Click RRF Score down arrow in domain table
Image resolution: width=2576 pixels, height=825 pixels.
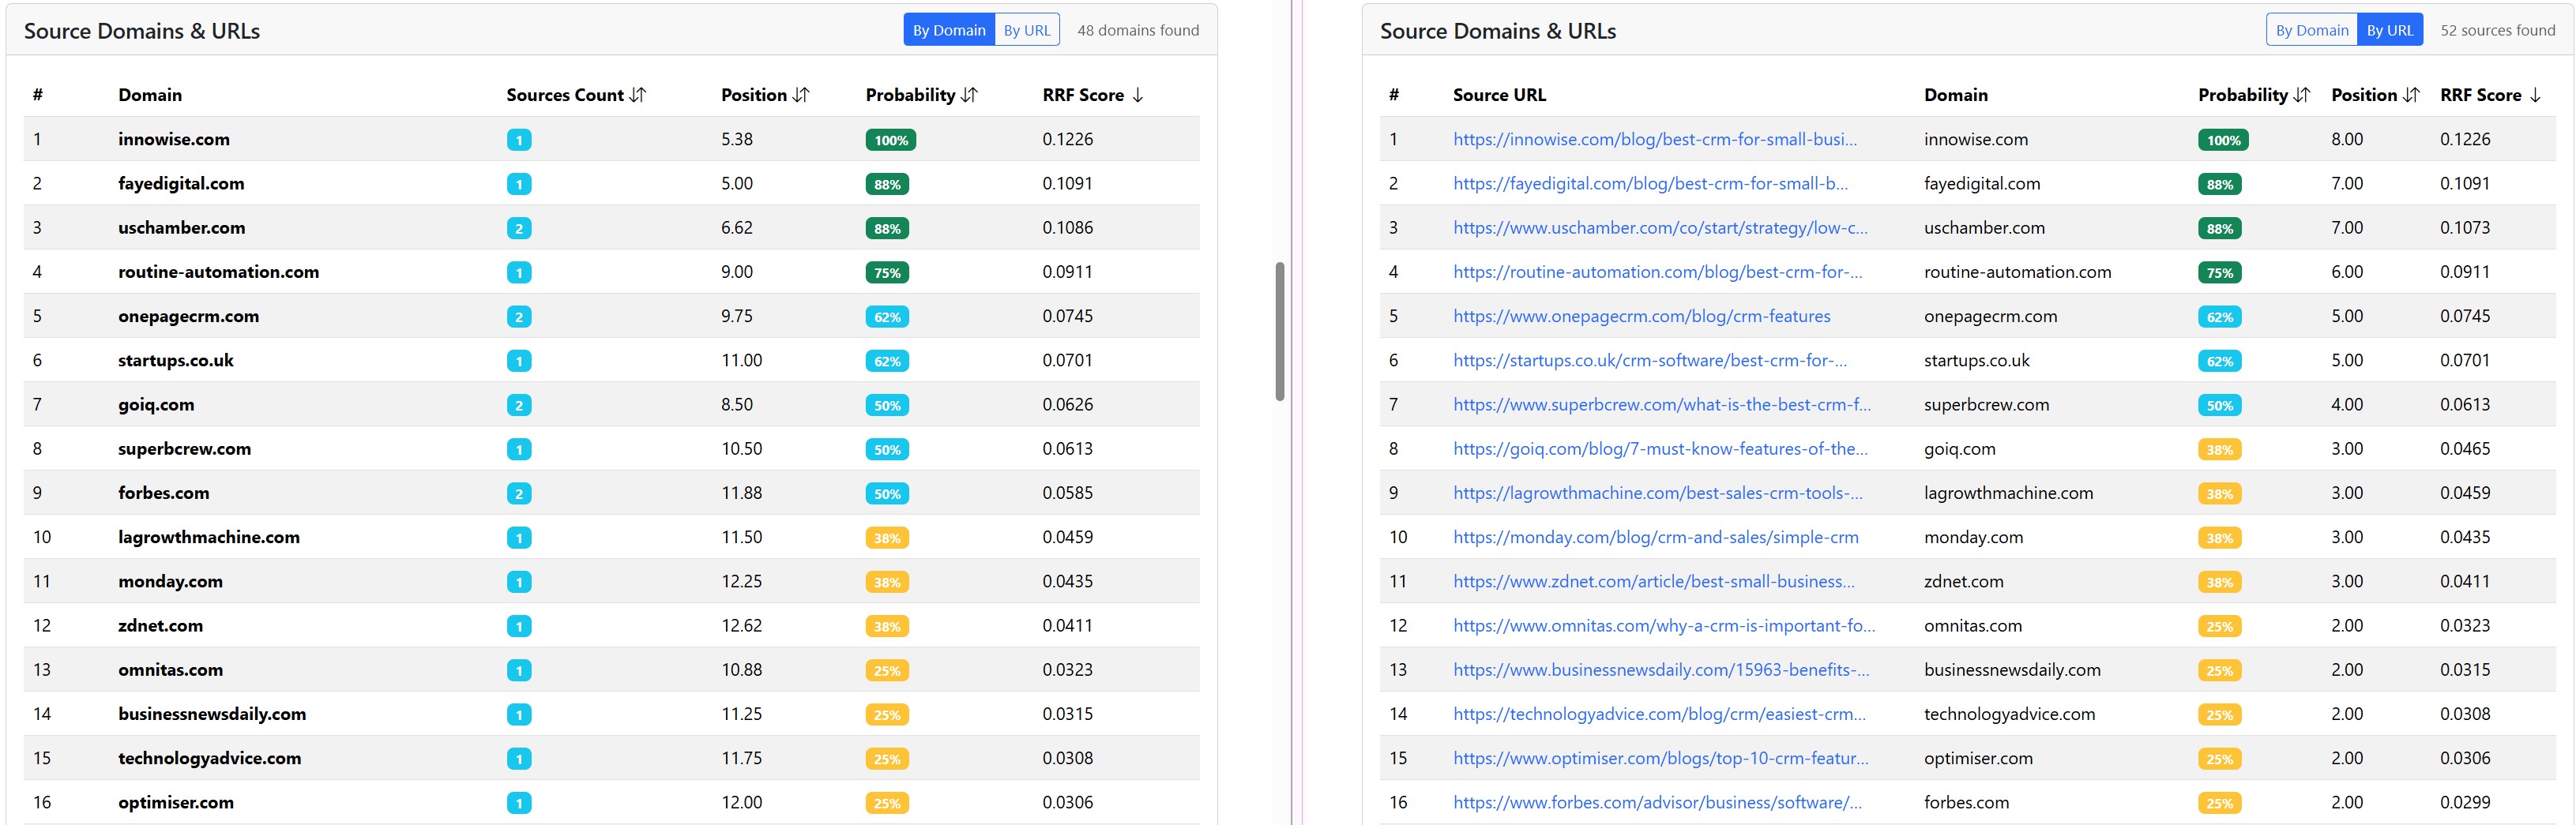point(1137,95)
